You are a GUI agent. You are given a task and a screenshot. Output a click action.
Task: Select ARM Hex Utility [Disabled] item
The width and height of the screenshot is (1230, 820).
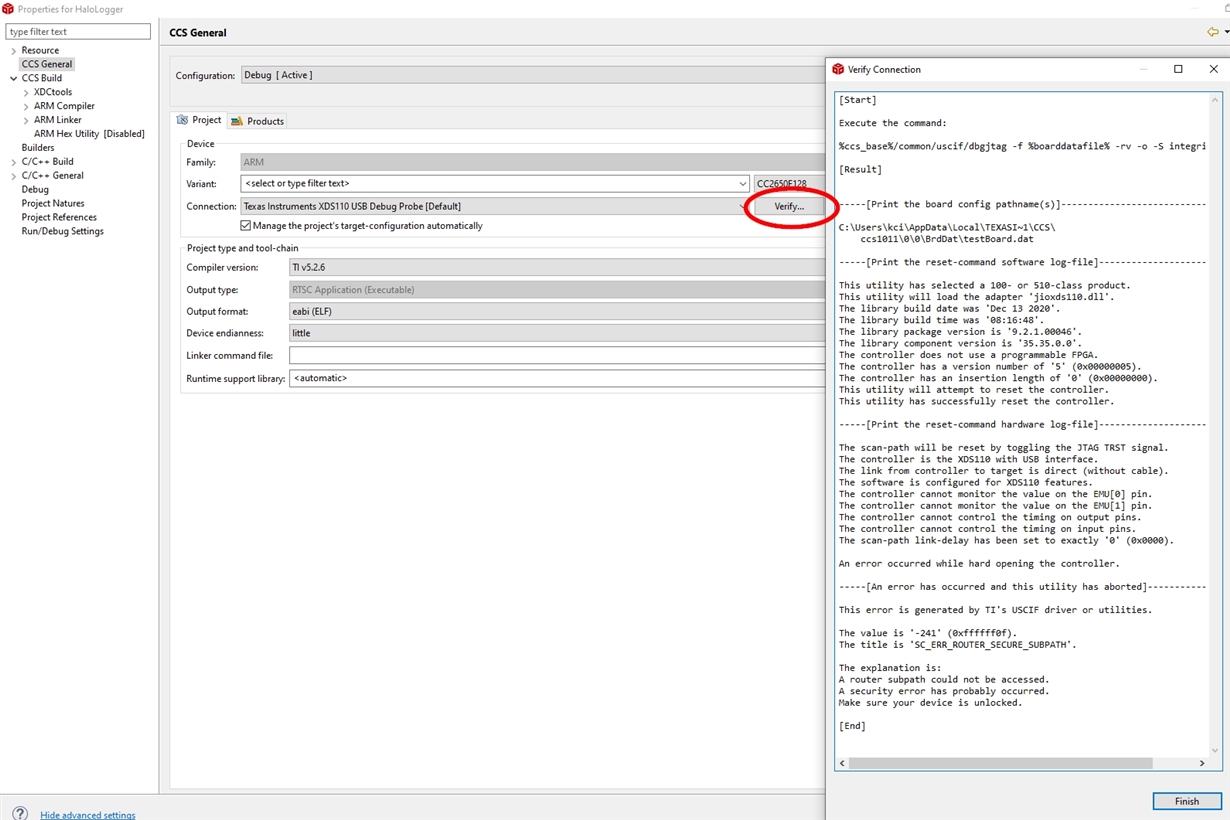[89, 134]
